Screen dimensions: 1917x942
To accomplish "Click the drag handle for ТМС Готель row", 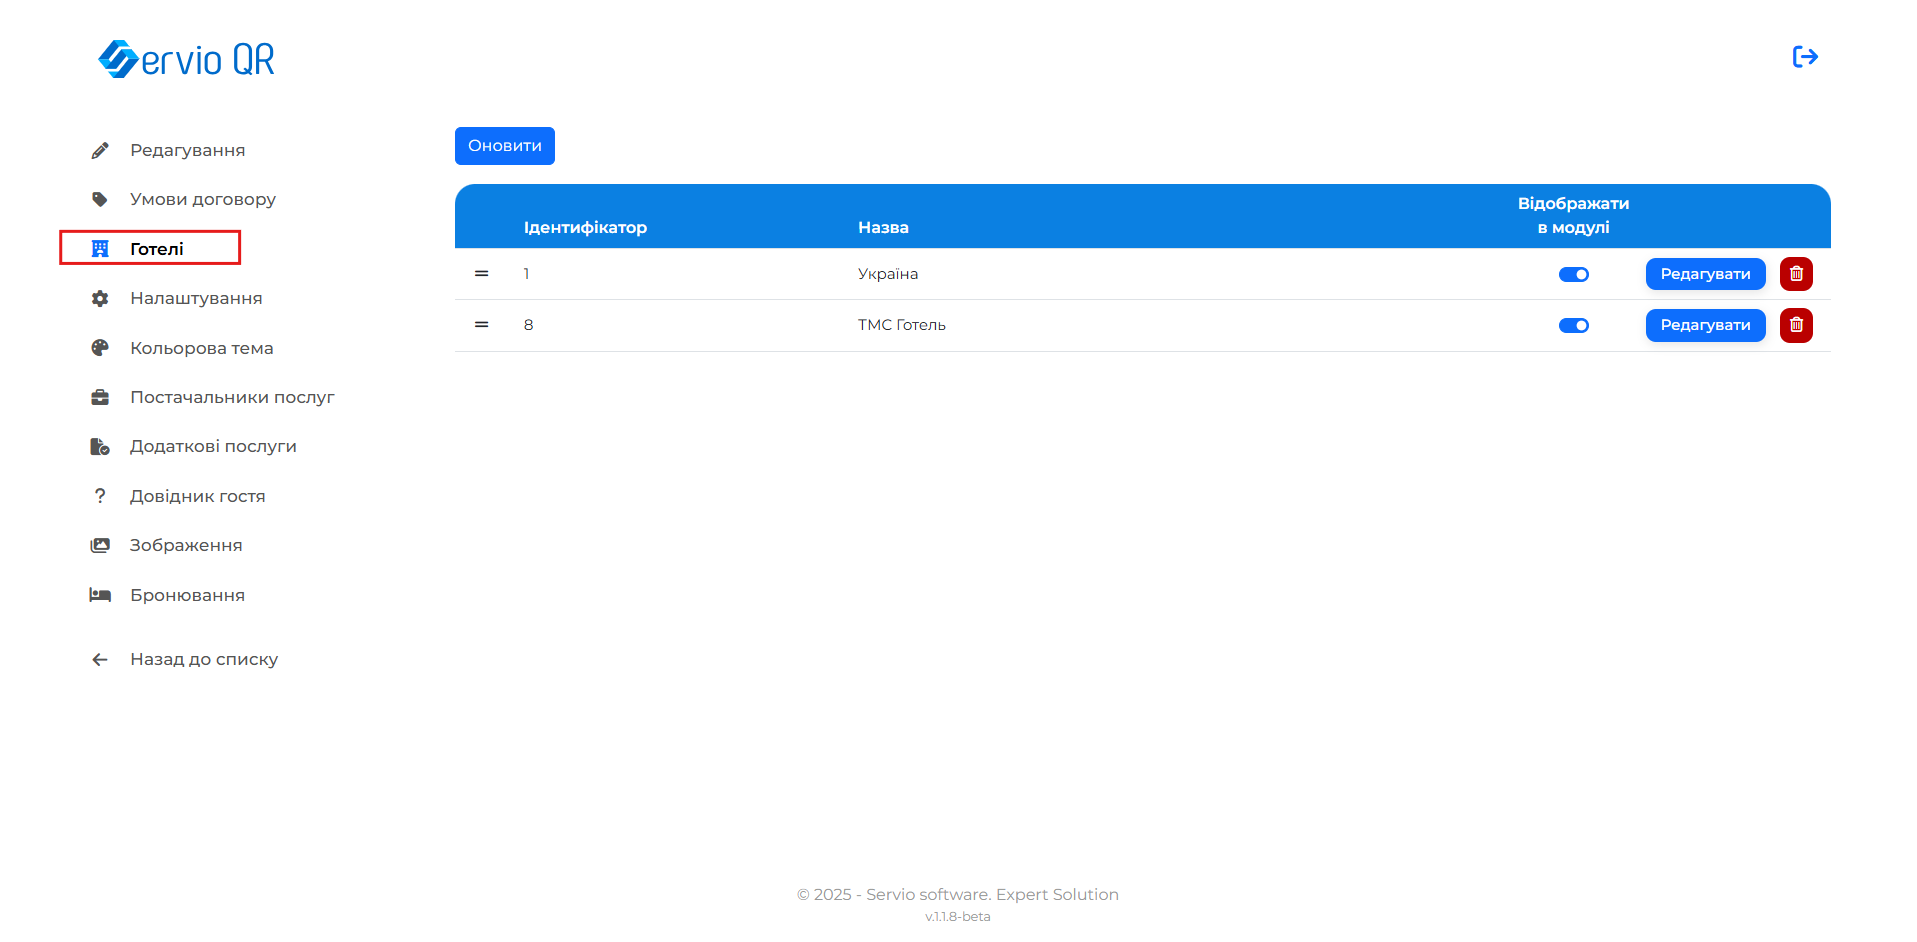I will coord(481,325).
